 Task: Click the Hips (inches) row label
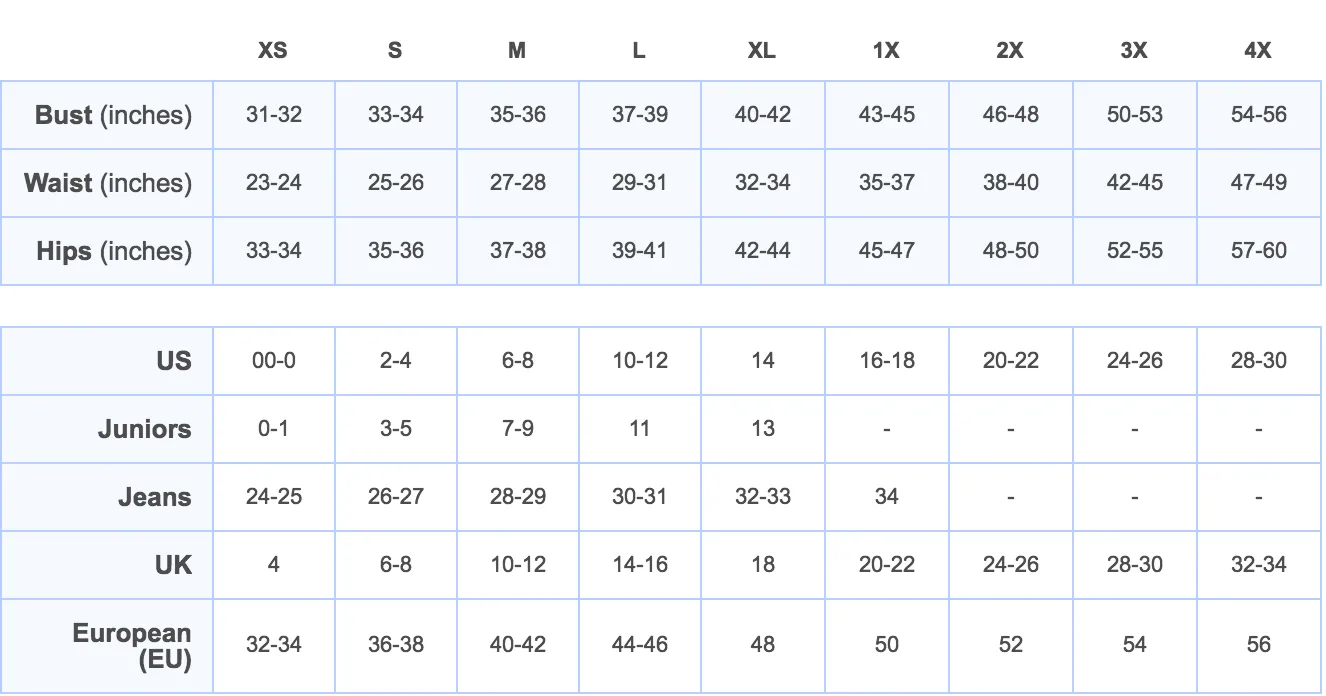pos(114,251)
